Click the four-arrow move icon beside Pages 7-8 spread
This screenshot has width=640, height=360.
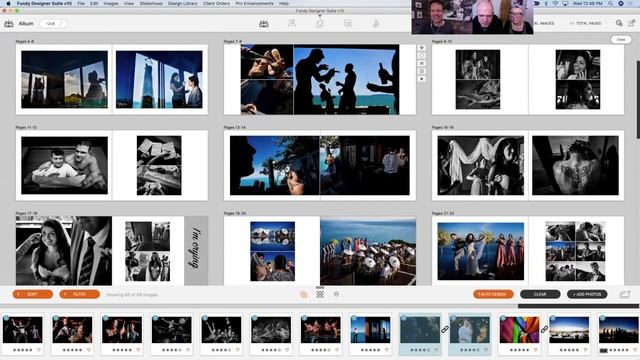pos(422,48)
